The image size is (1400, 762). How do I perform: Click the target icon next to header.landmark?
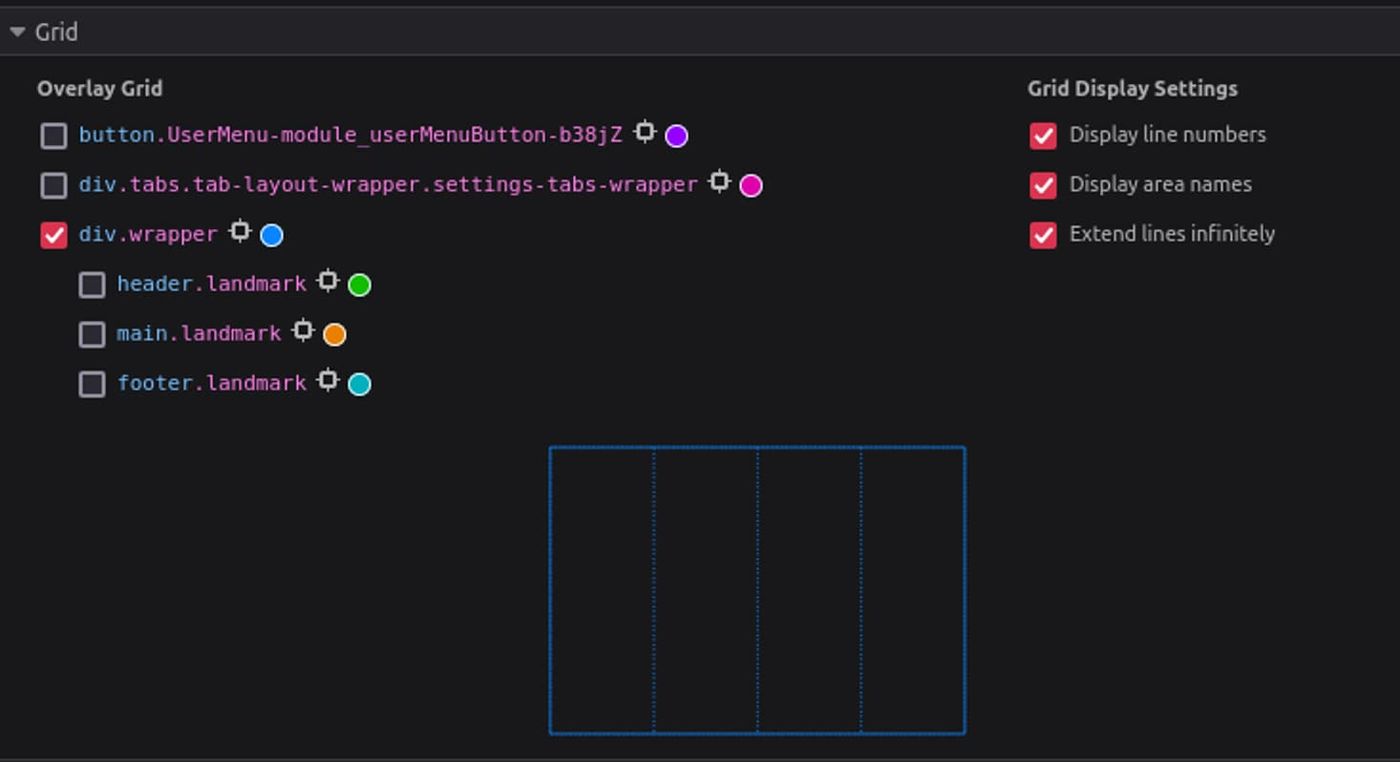(328, 281)
